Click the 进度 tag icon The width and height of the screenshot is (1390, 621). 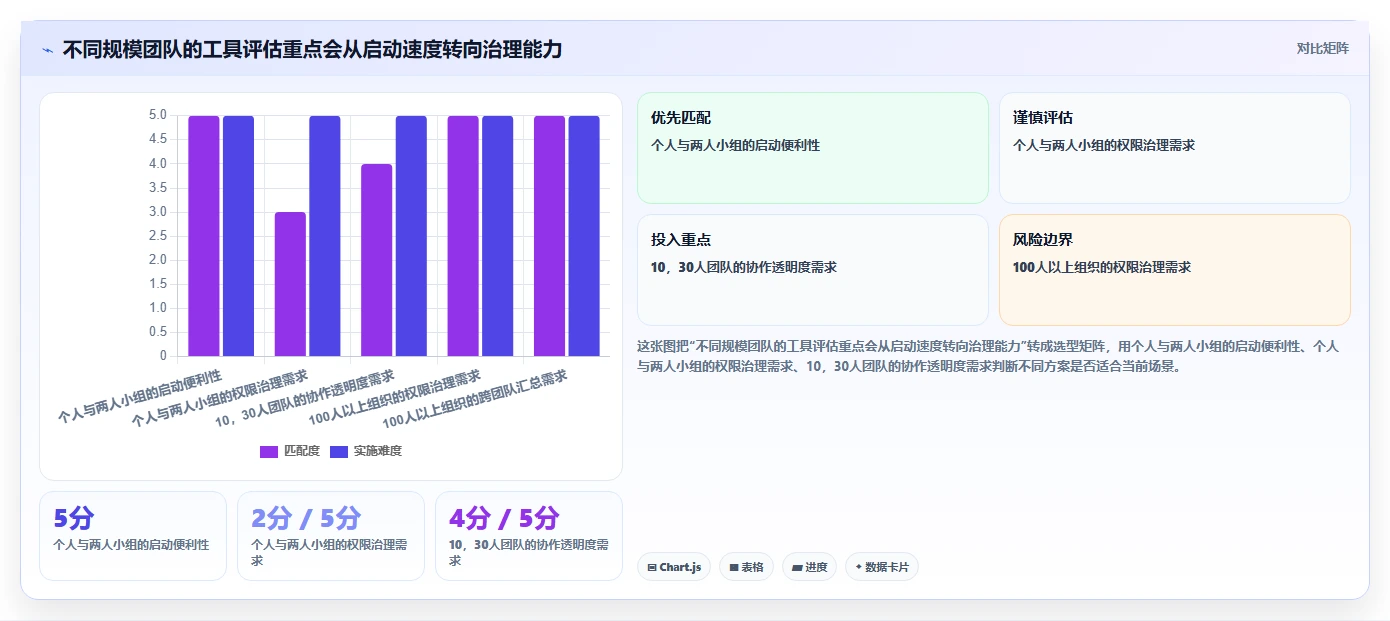pyautogui.click(x=797, y=567)
